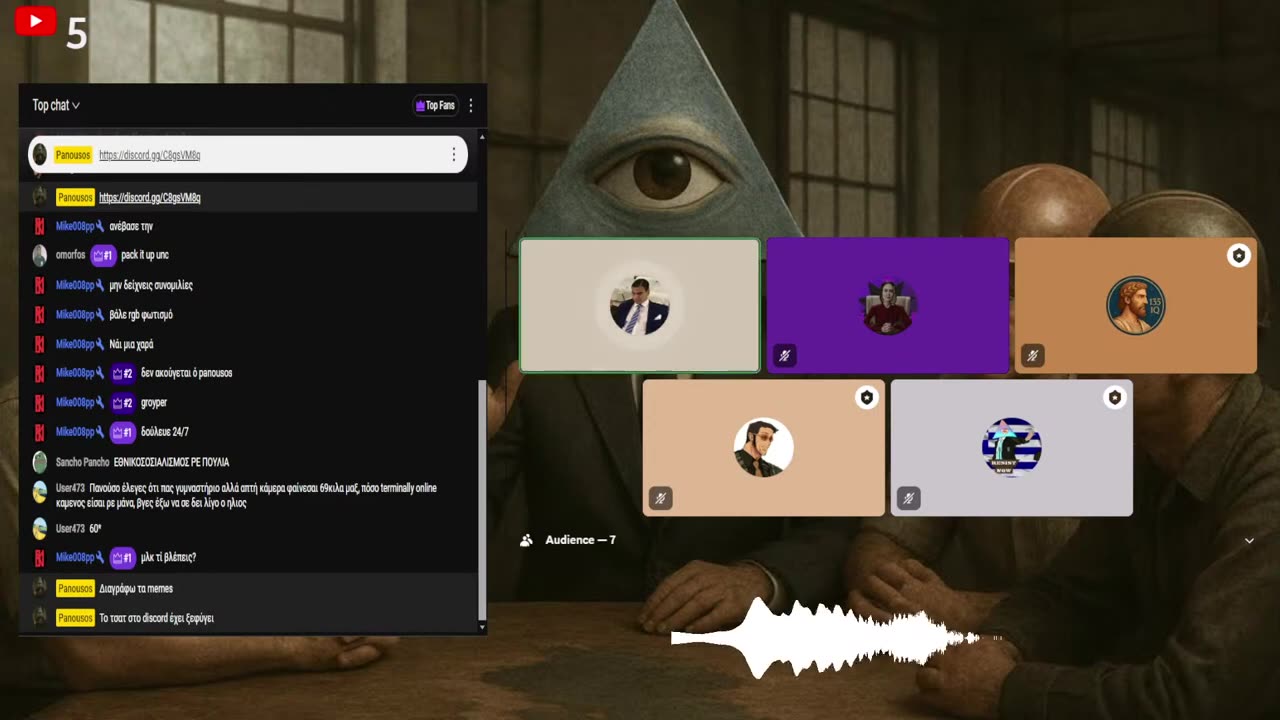Image resolution: width=1280 pixels, height=720 pixels.
Task: Click the suited man's round avatar
Action: [x=639, y=305]
